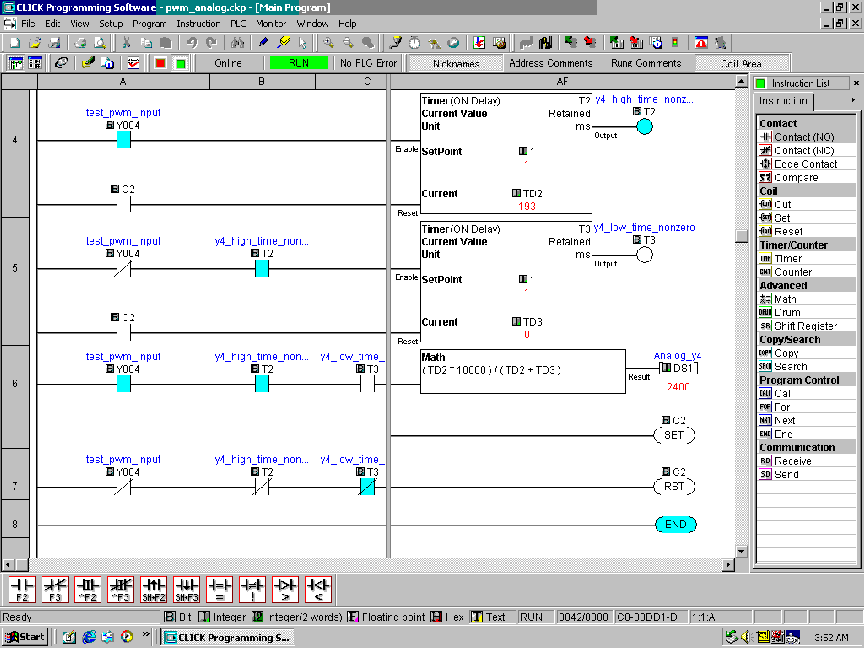The width and height of the screenshot is (864, 649).
Task: Insert a less-than compare contact
Action: (318, 589)
